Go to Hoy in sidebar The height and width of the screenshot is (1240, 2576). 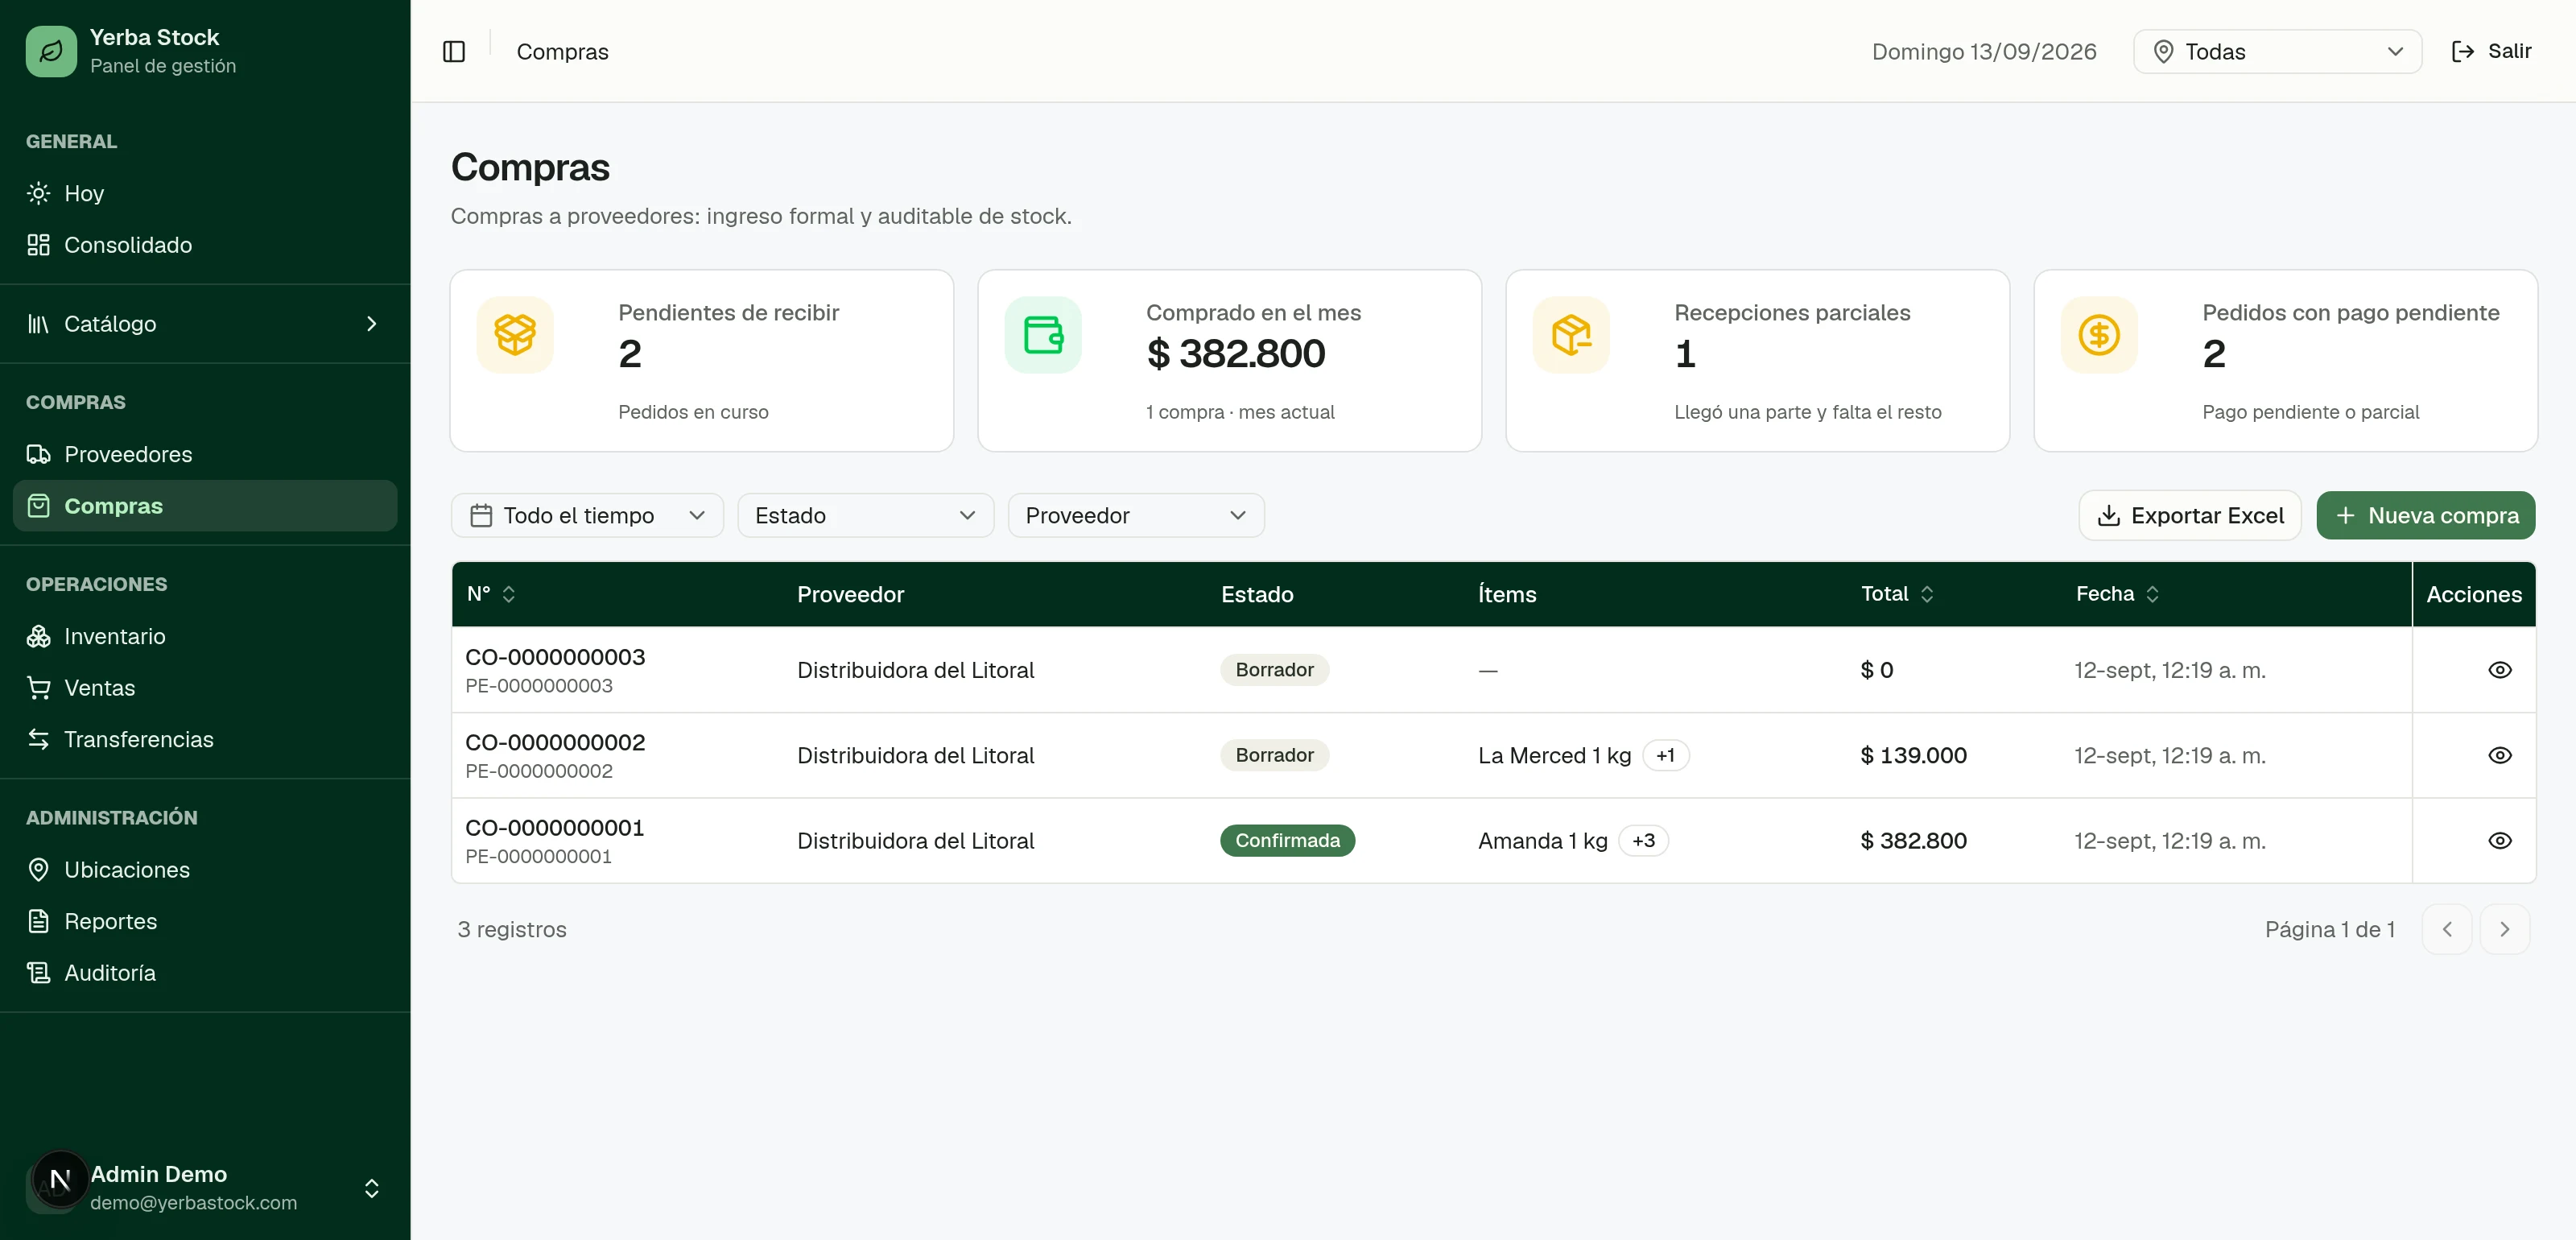[204, 193]
